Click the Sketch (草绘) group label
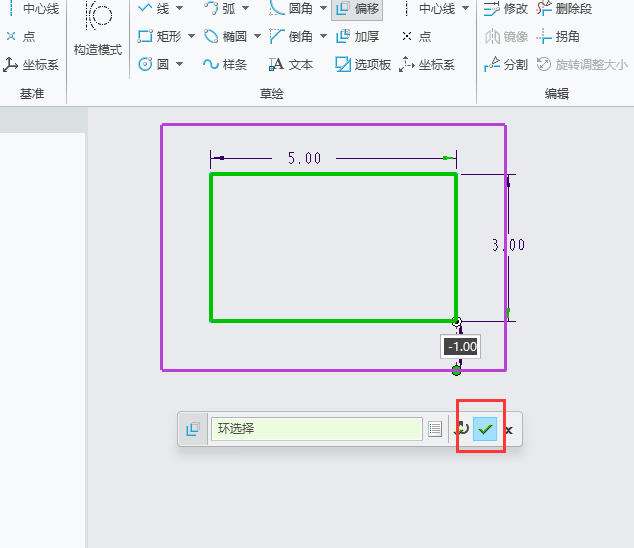 click(271, 93)
